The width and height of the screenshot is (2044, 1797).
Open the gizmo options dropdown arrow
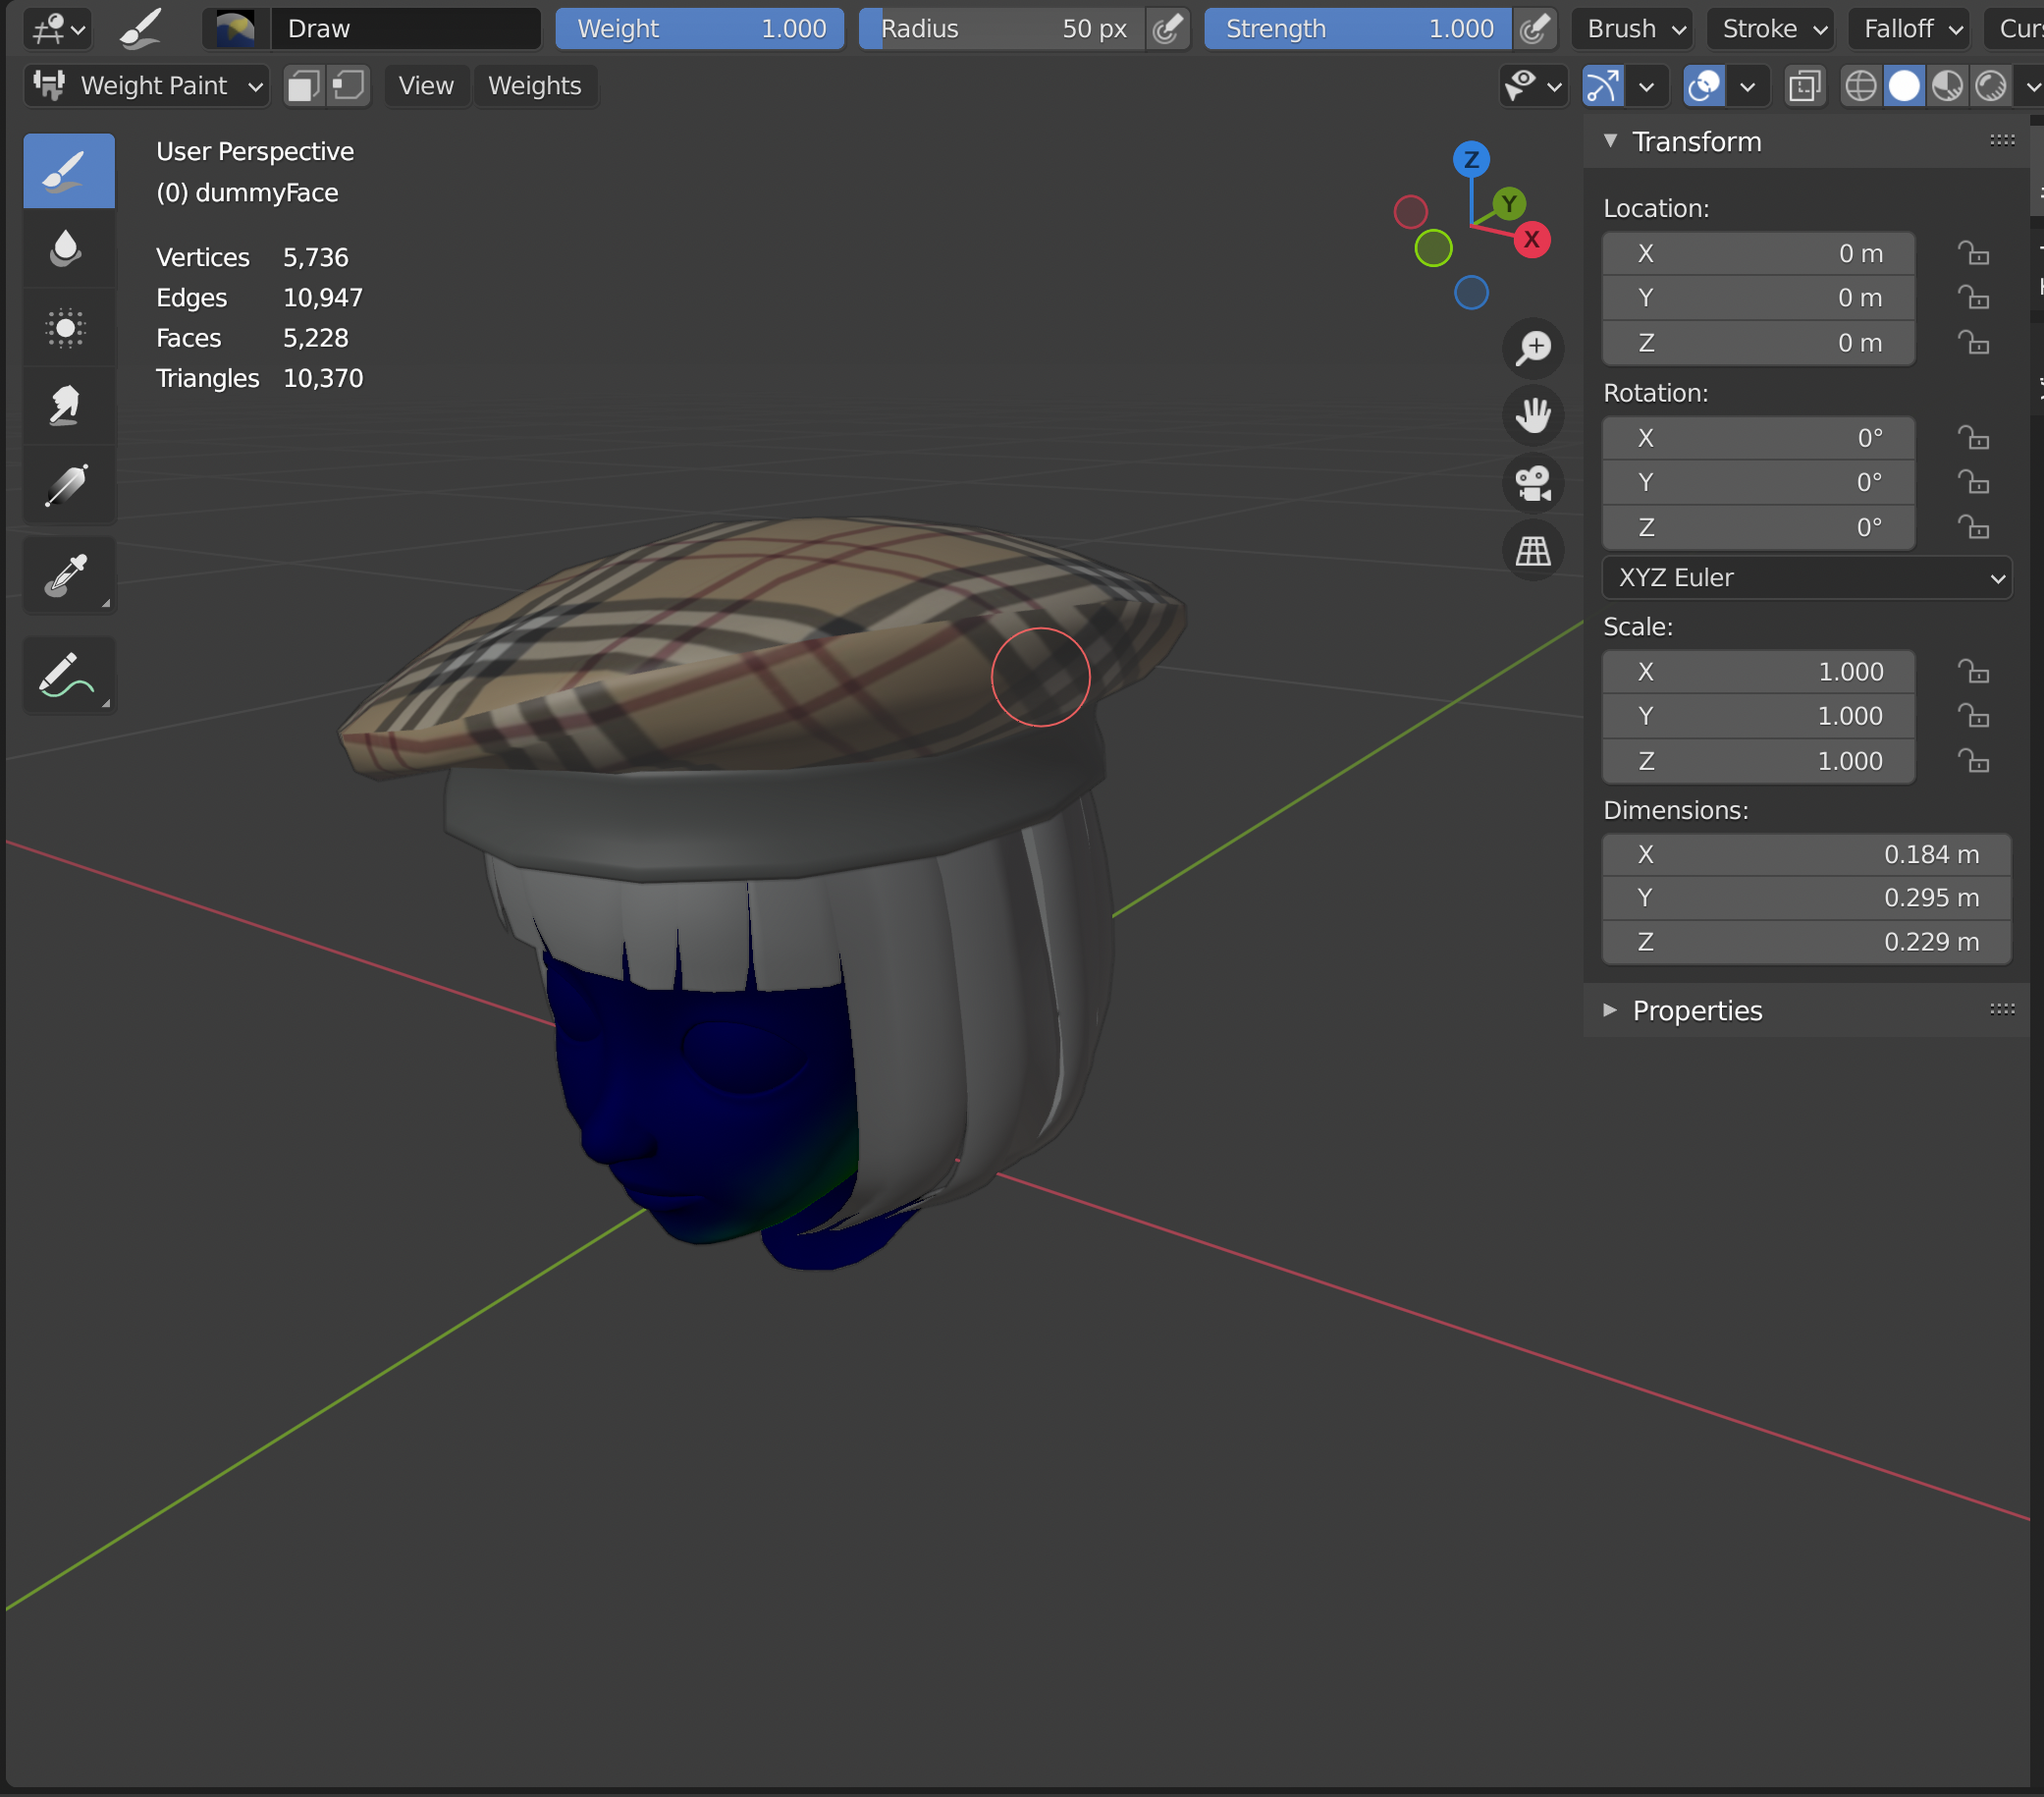[1646, 86]
